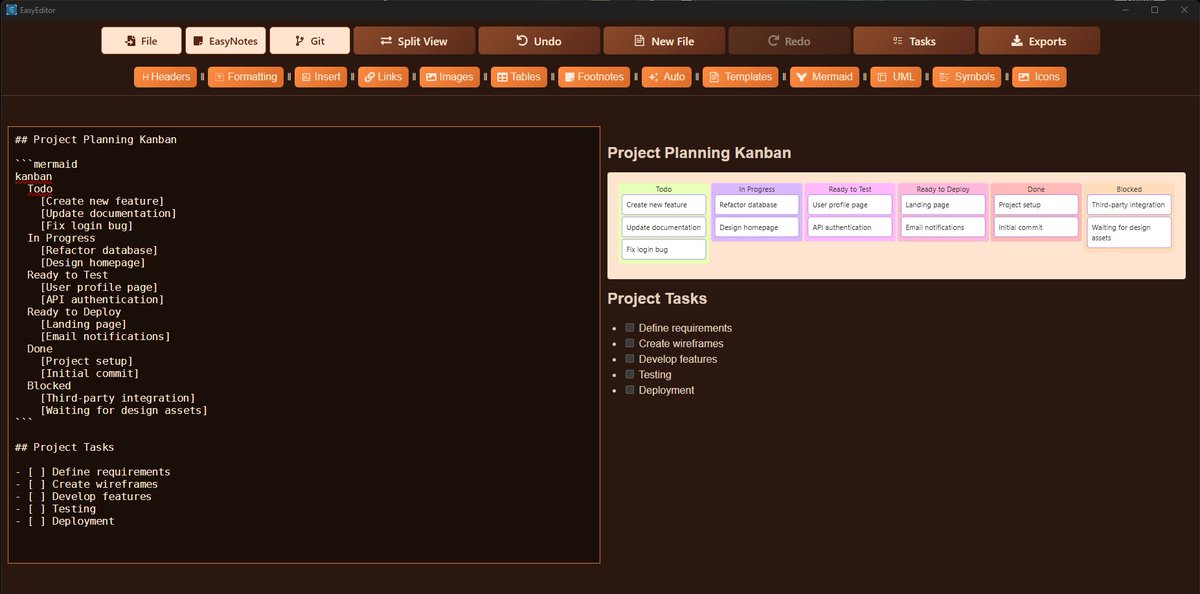Screen dimensions: 1200x594
Task: Open the Links chain-icon menu
Action: 383,77
